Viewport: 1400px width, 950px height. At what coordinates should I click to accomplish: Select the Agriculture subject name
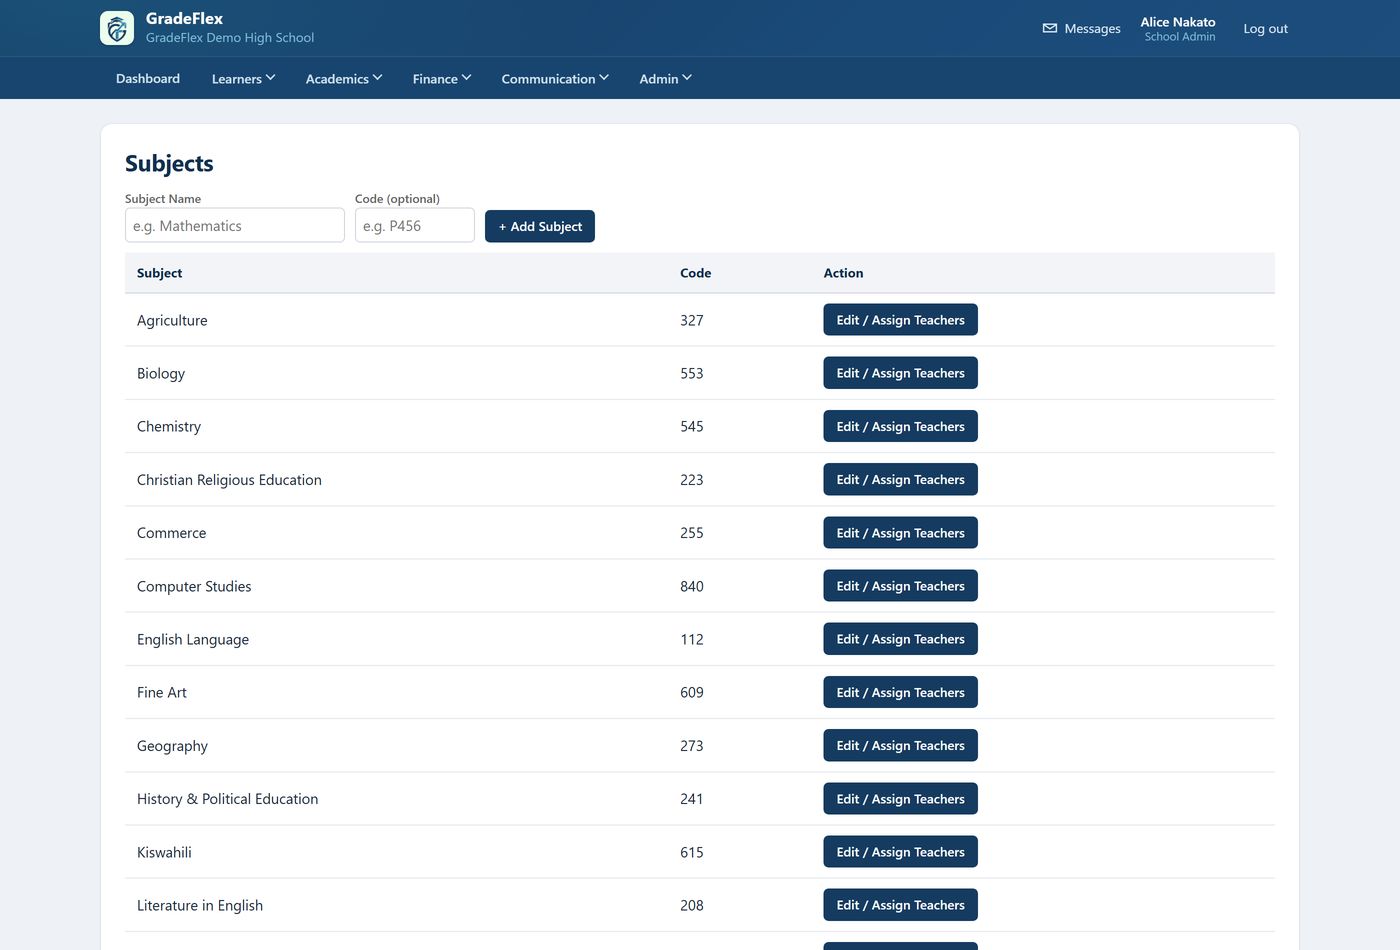click(x=172, y=320)
